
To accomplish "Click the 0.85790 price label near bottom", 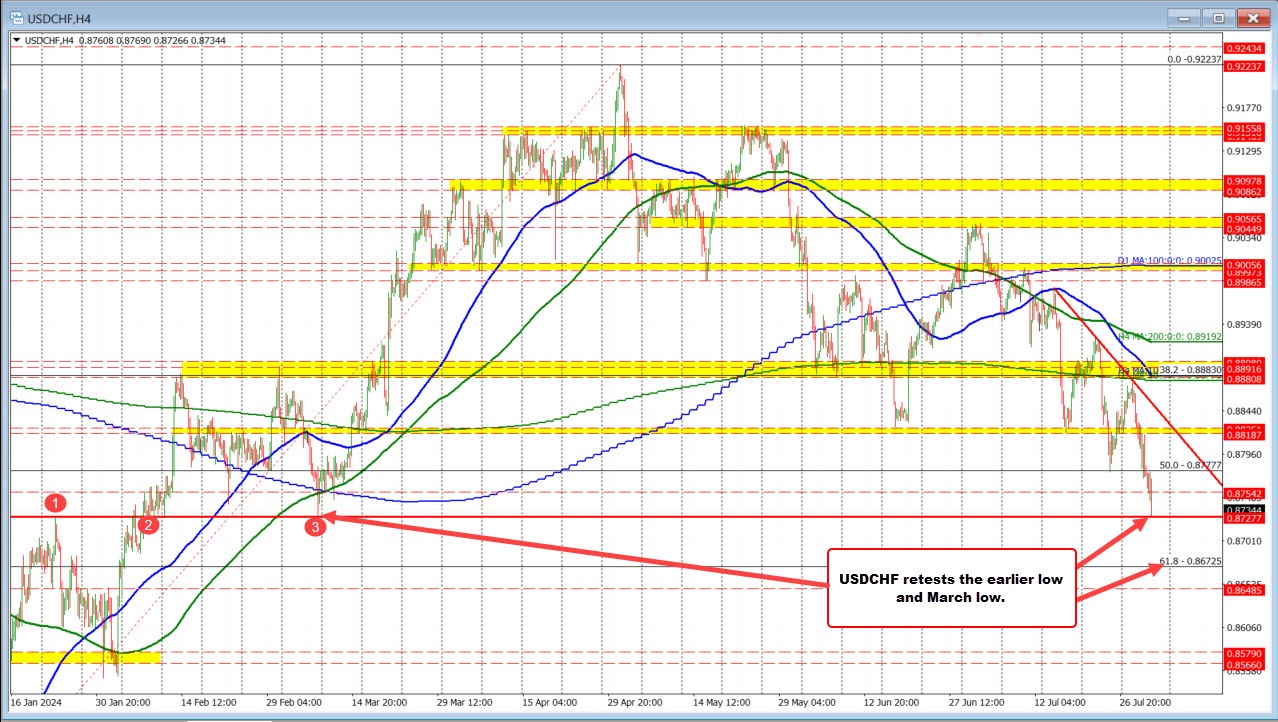I will [x=1243, y=652].
